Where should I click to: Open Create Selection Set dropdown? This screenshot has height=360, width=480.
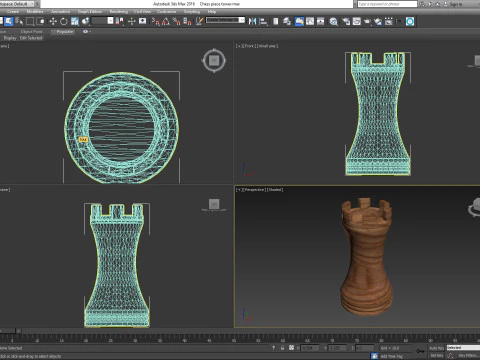click(225, 20)
